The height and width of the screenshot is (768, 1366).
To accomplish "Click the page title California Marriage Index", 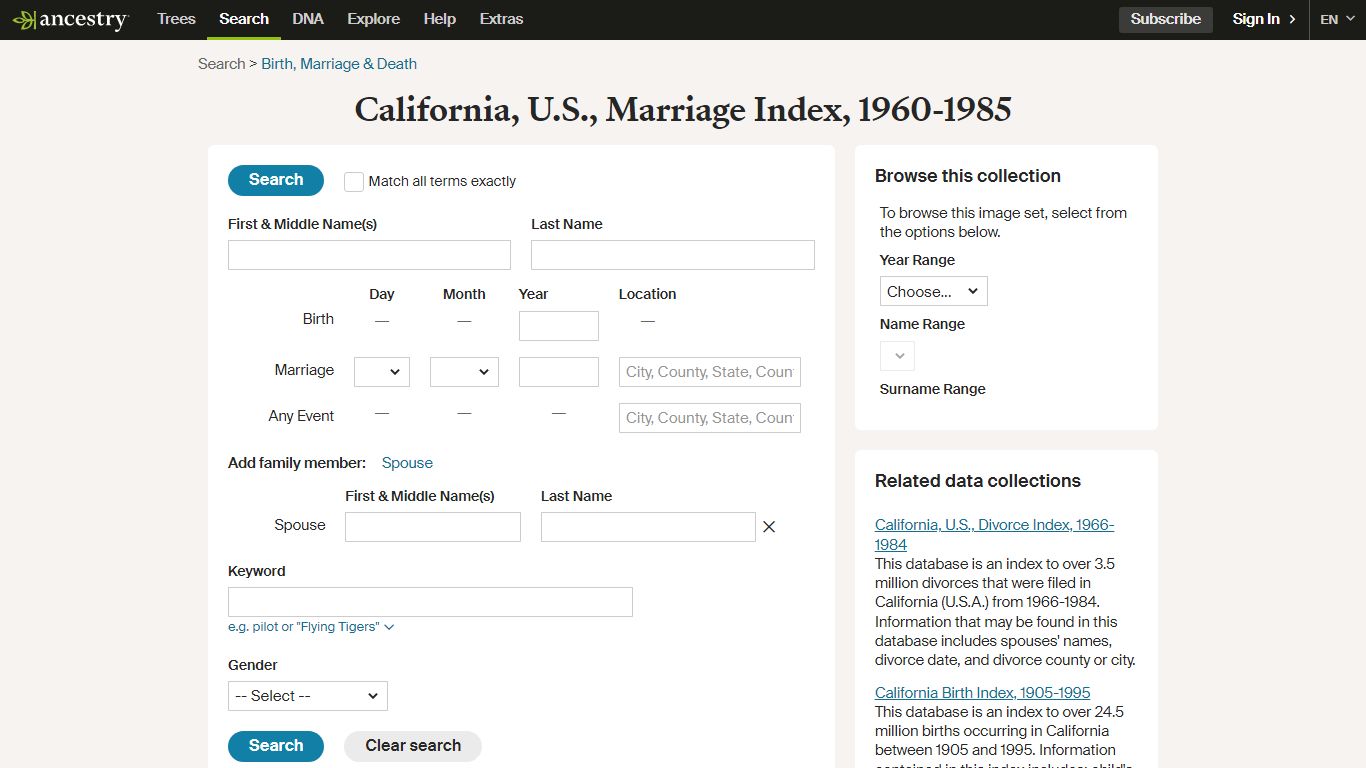I will coord(683,110).
